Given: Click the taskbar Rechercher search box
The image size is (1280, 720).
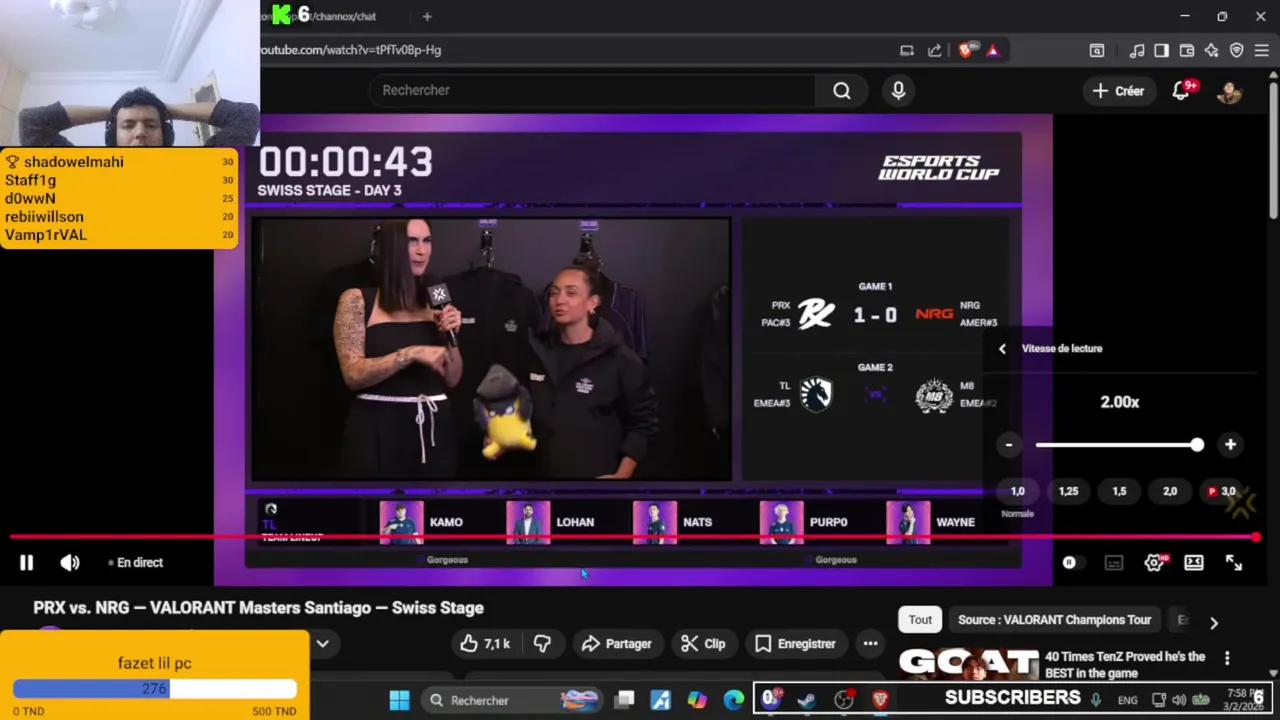Looking at the screenshot, I should click(513, 700).
